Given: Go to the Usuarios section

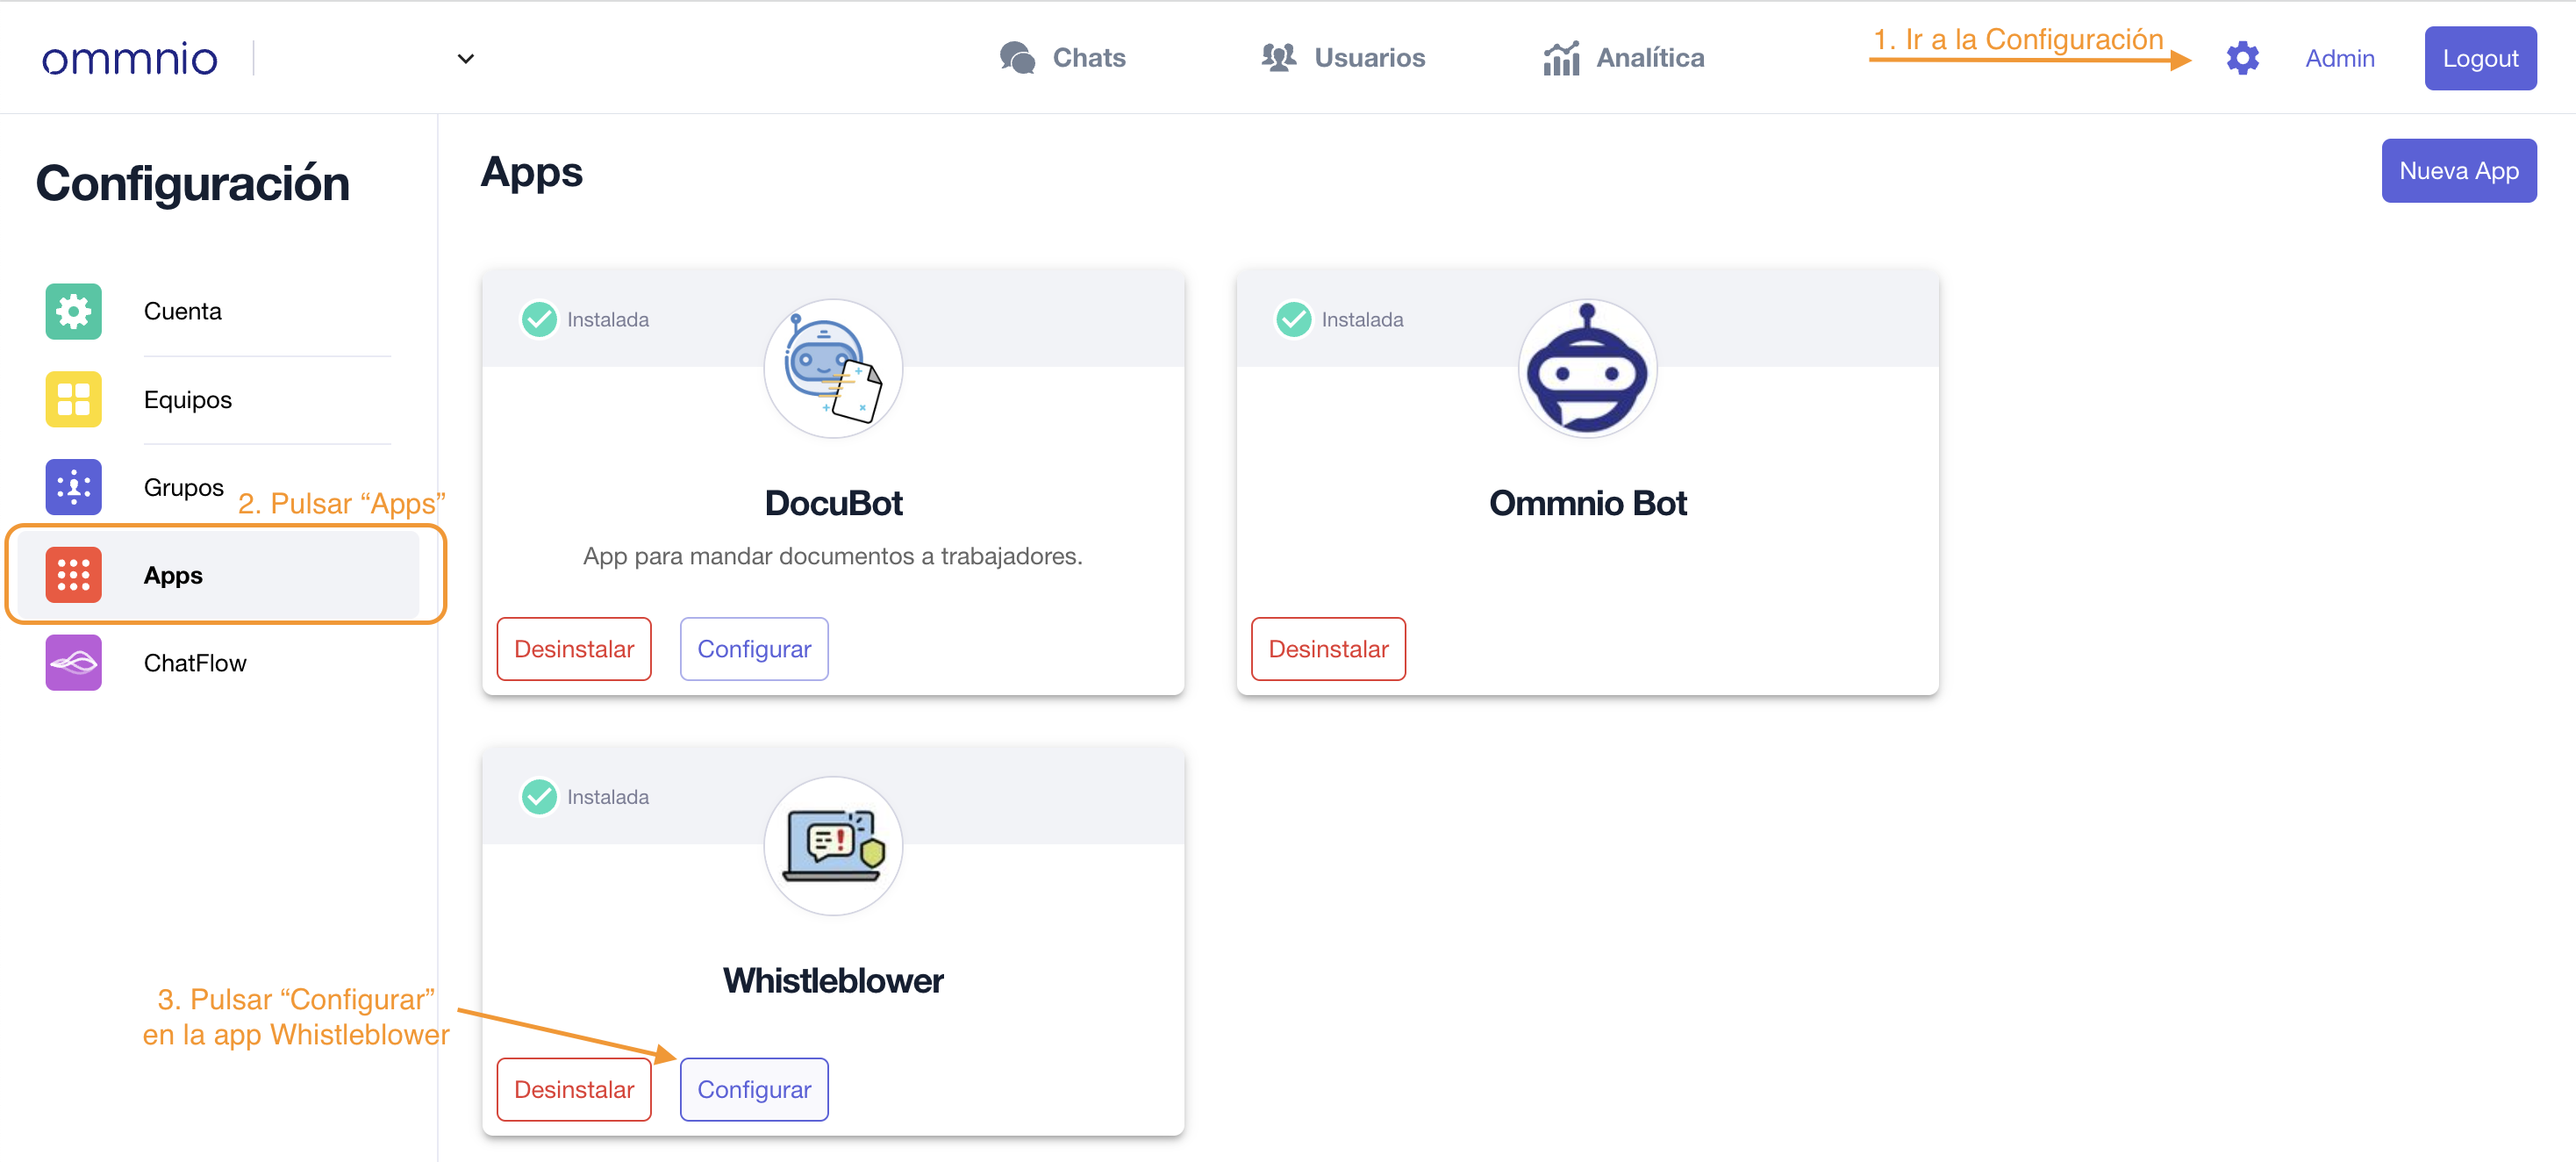Looking at the screenshot, I should coord(1343,58).
